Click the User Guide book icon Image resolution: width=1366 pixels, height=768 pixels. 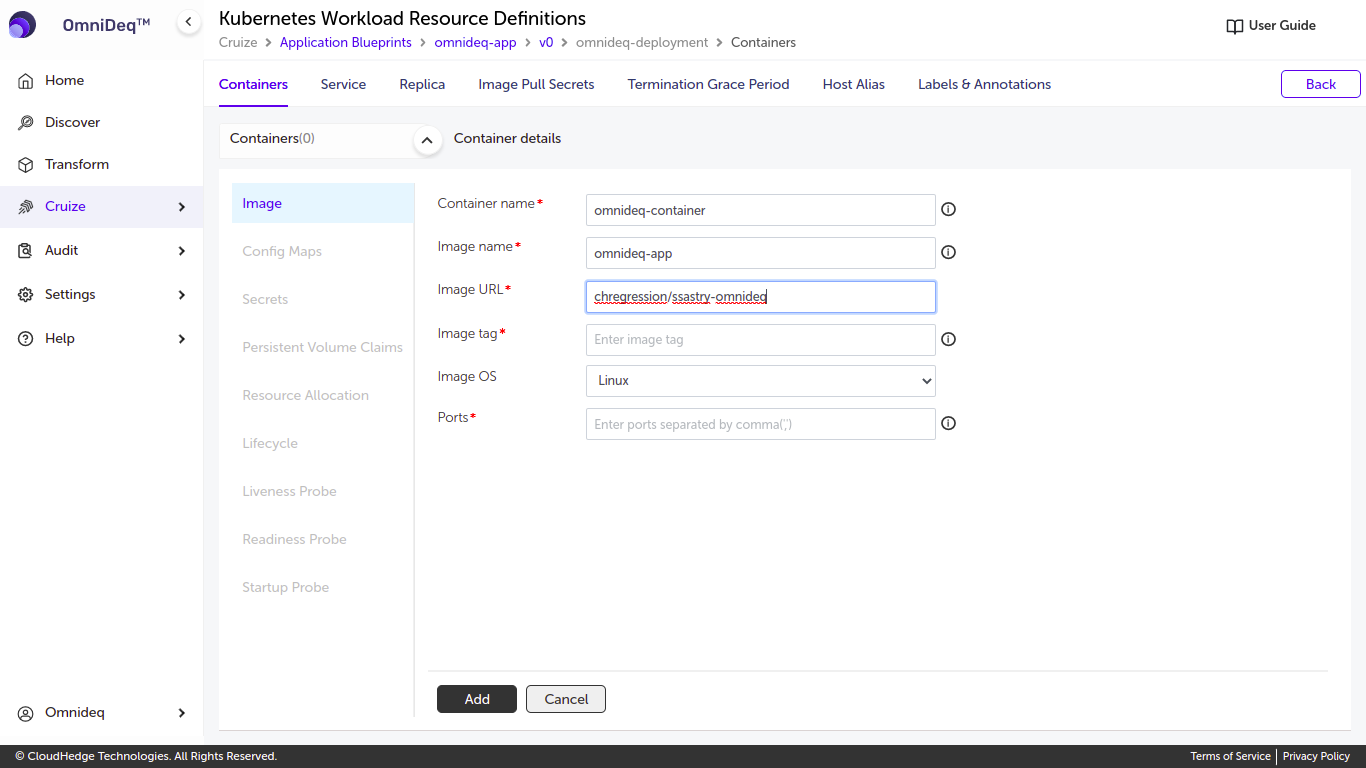pyautogui.click(x=1235, y=26)
